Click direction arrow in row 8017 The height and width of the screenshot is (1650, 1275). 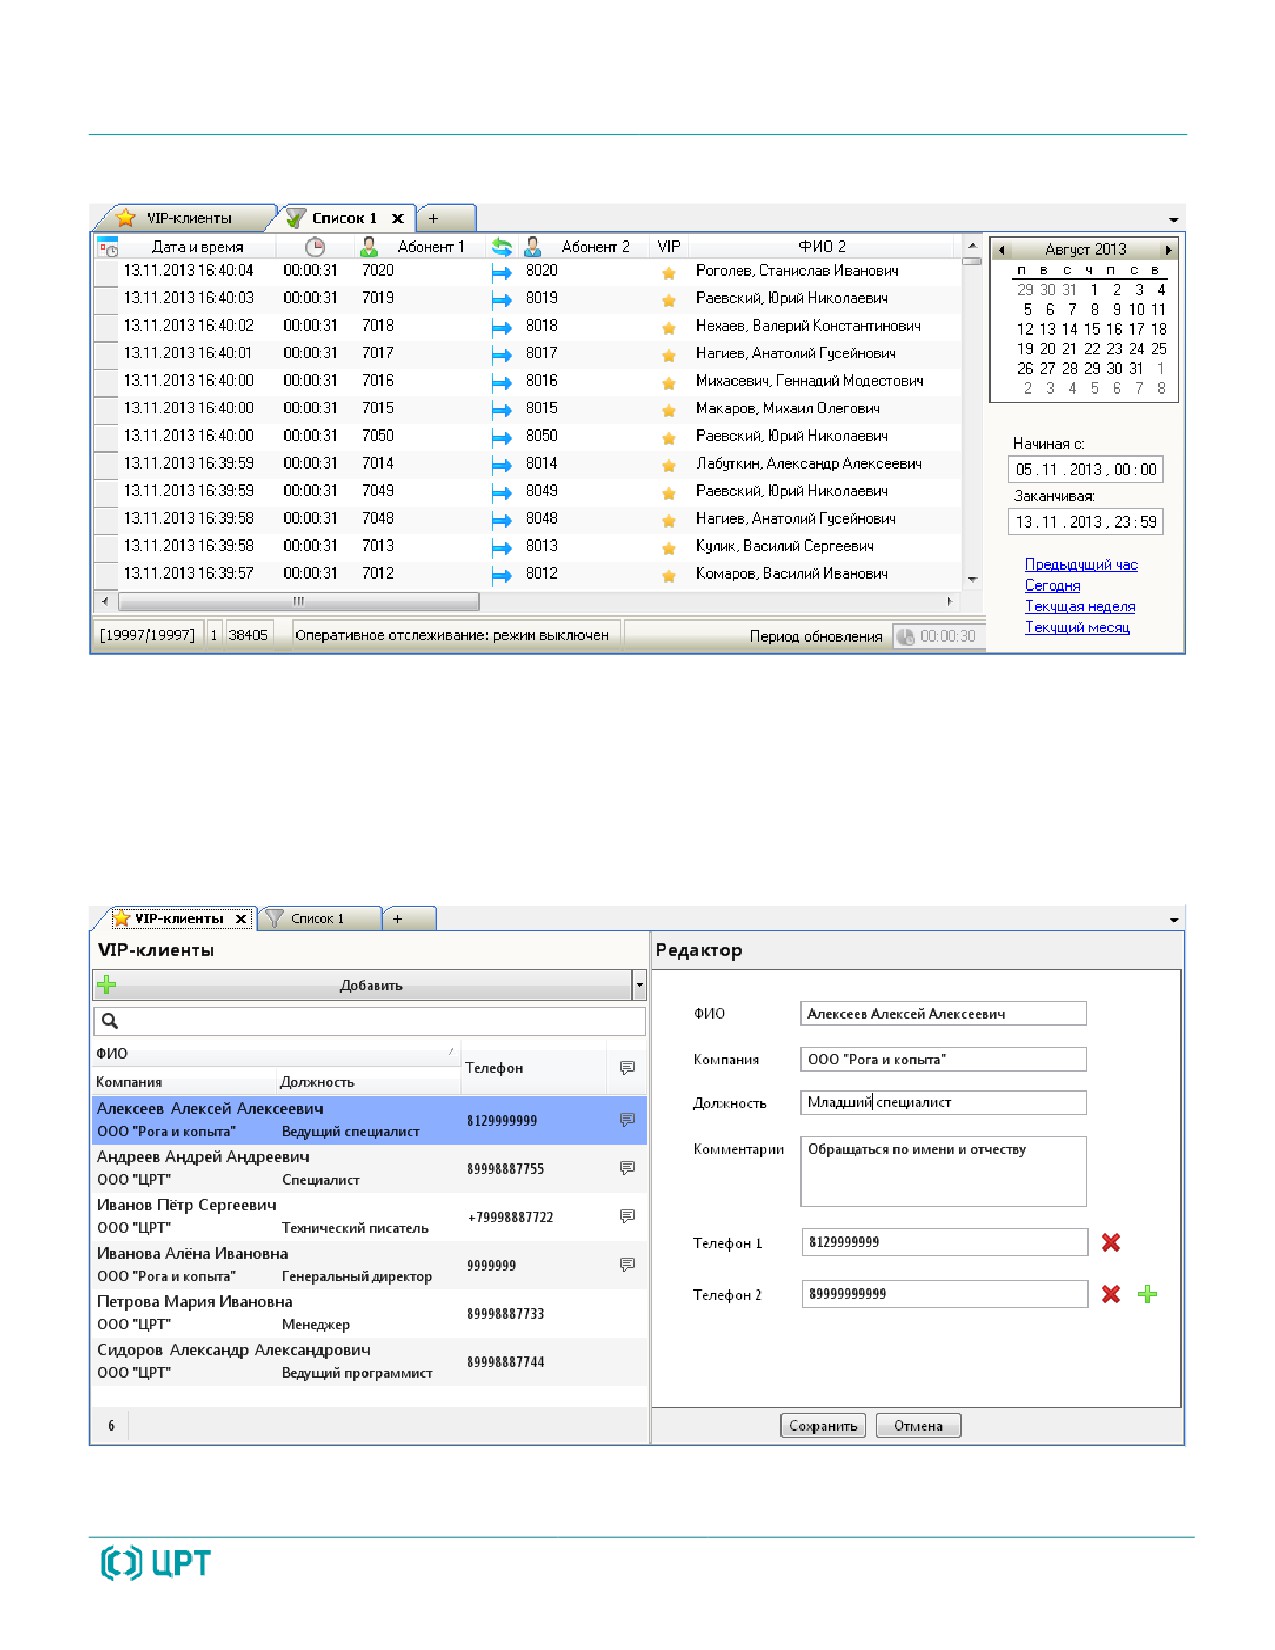click(502, 354)
